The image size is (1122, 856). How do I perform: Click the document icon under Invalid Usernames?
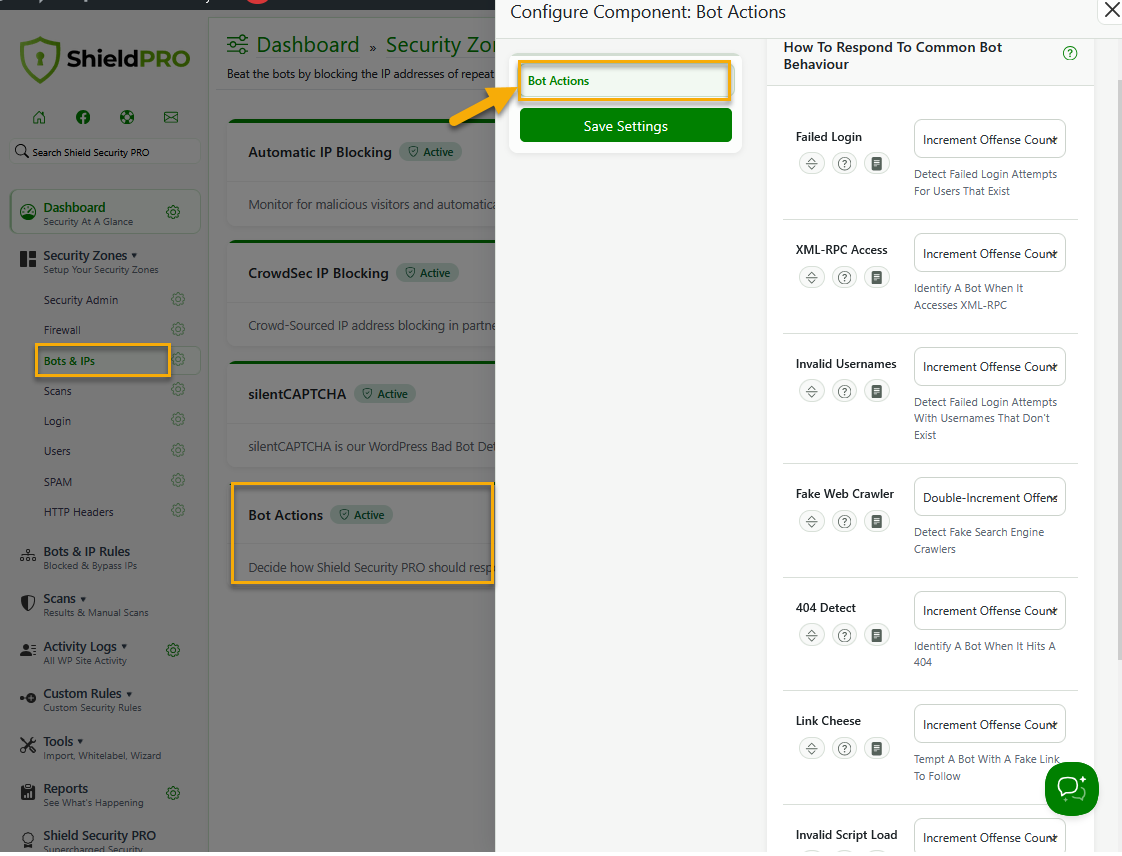877,391
